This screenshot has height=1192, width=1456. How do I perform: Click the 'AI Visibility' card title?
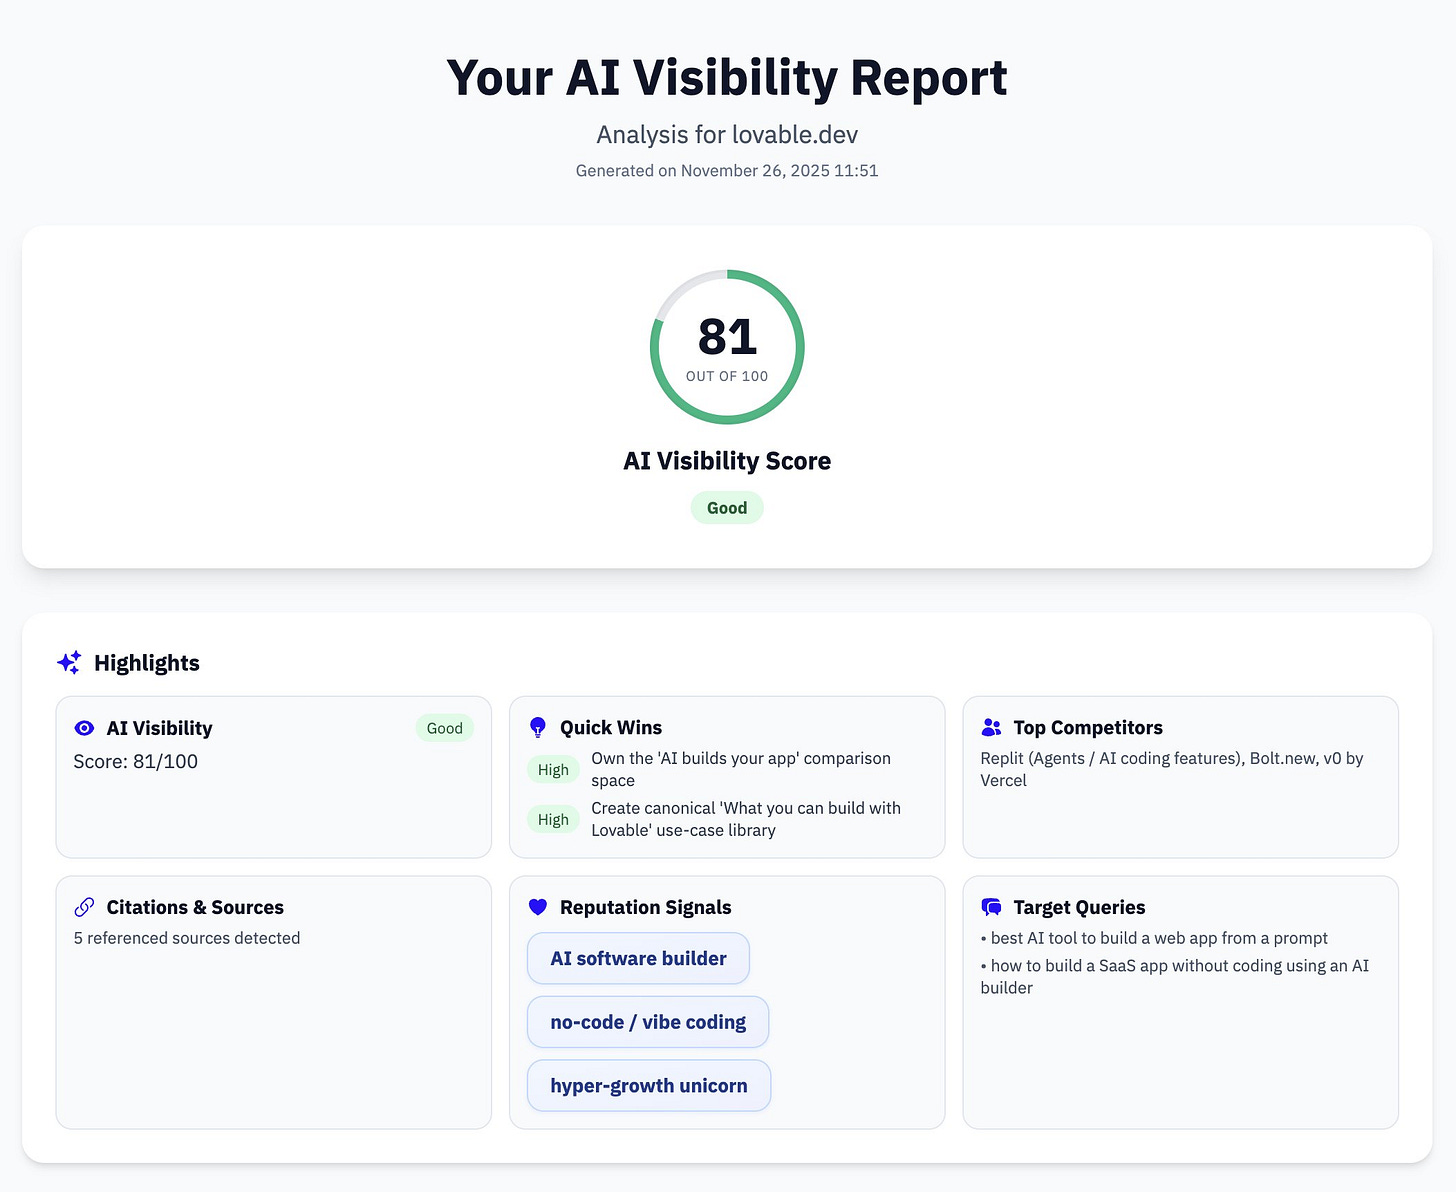(159, 728)
